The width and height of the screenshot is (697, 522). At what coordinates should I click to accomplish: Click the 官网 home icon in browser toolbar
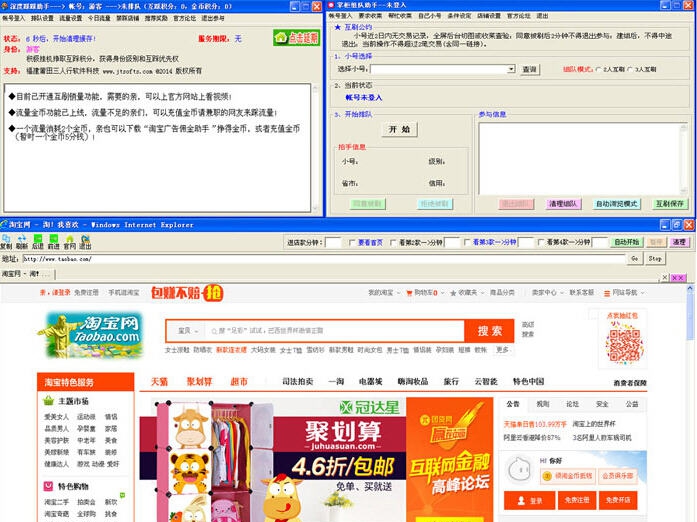[x=69, y=239]
